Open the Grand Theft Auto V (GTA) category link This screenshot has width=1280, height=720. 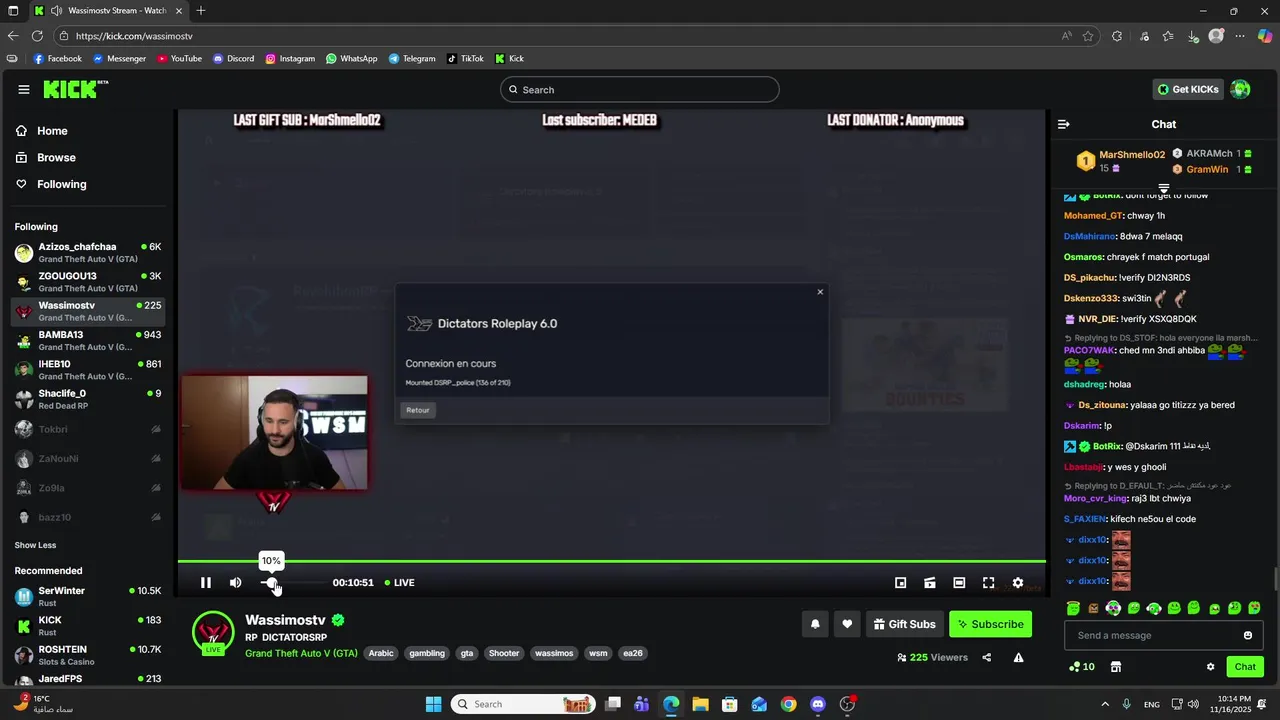(301, 653)
